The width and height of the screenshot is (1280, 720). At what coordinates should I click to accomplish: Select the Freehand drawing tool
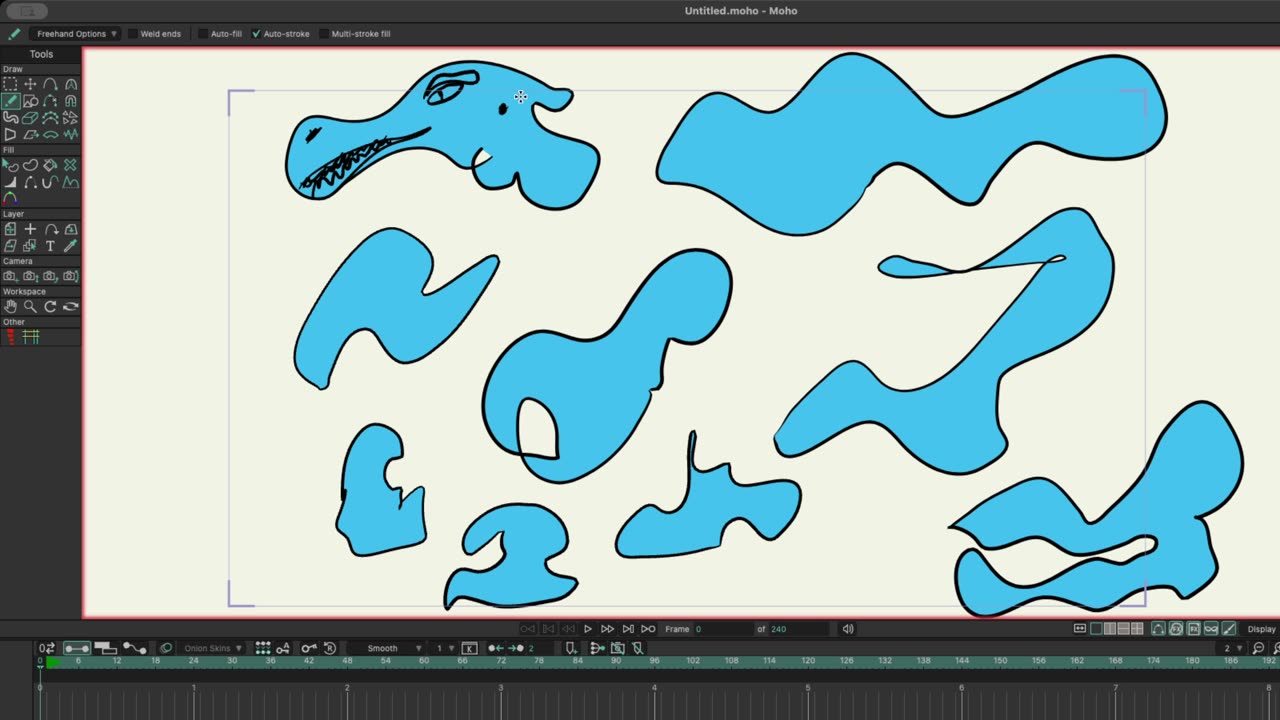tap(10, 100)
